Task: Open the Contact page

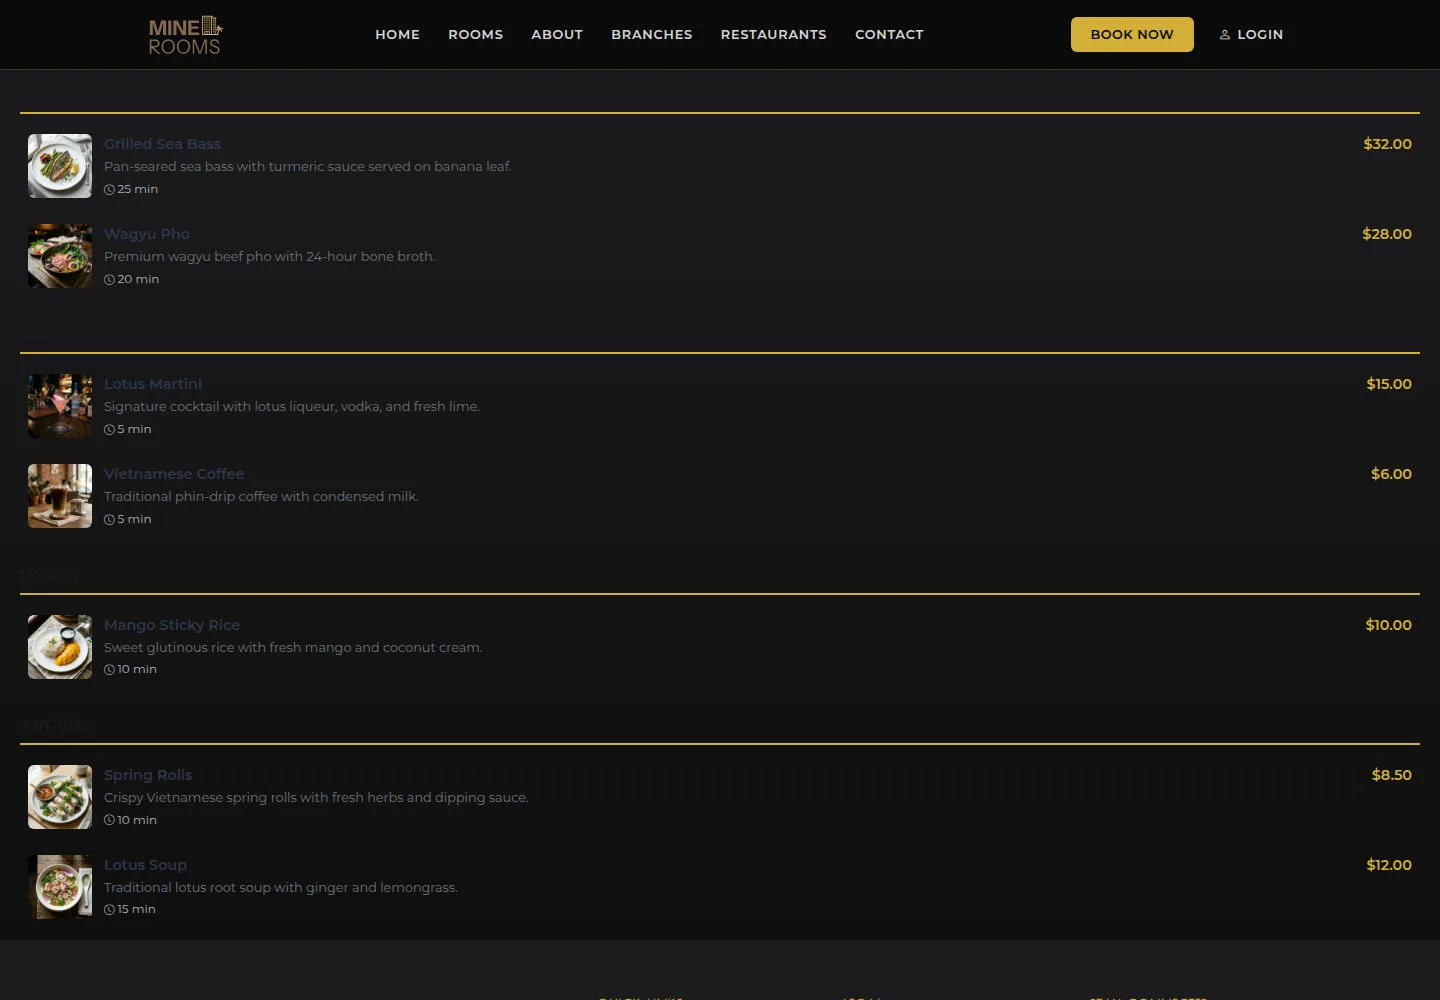Action: [x=889, y=34]
